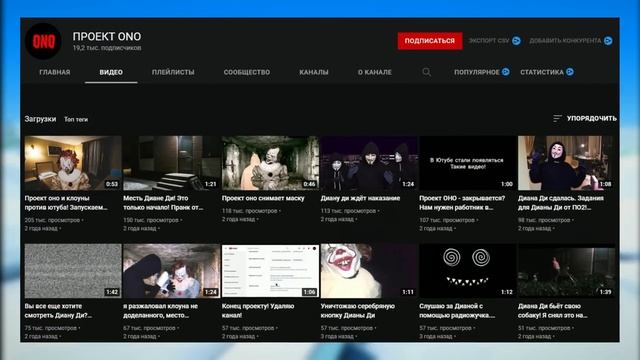The width and height of the screenshot is (640, 360).
Task: Open thumbnail of 'Диана Ди сдалась' video
Action: 567,163
